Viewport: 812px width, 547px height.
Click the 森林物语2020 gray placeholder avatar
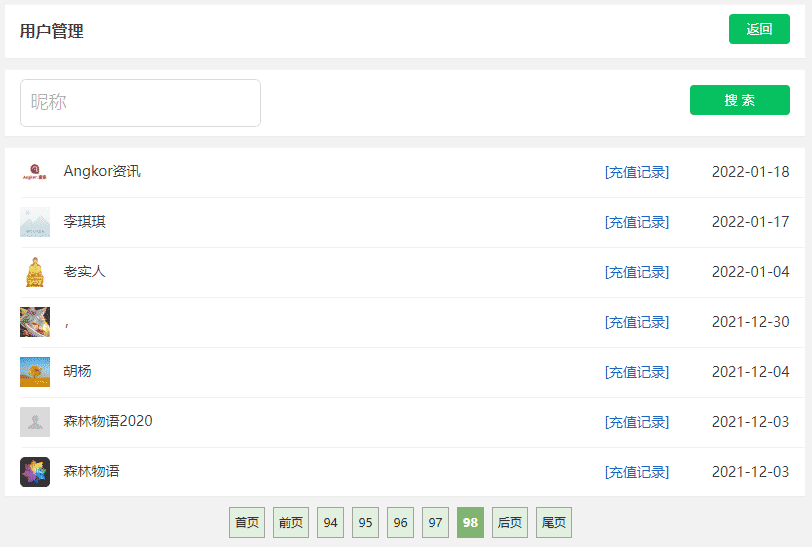[x=35, y=422]
